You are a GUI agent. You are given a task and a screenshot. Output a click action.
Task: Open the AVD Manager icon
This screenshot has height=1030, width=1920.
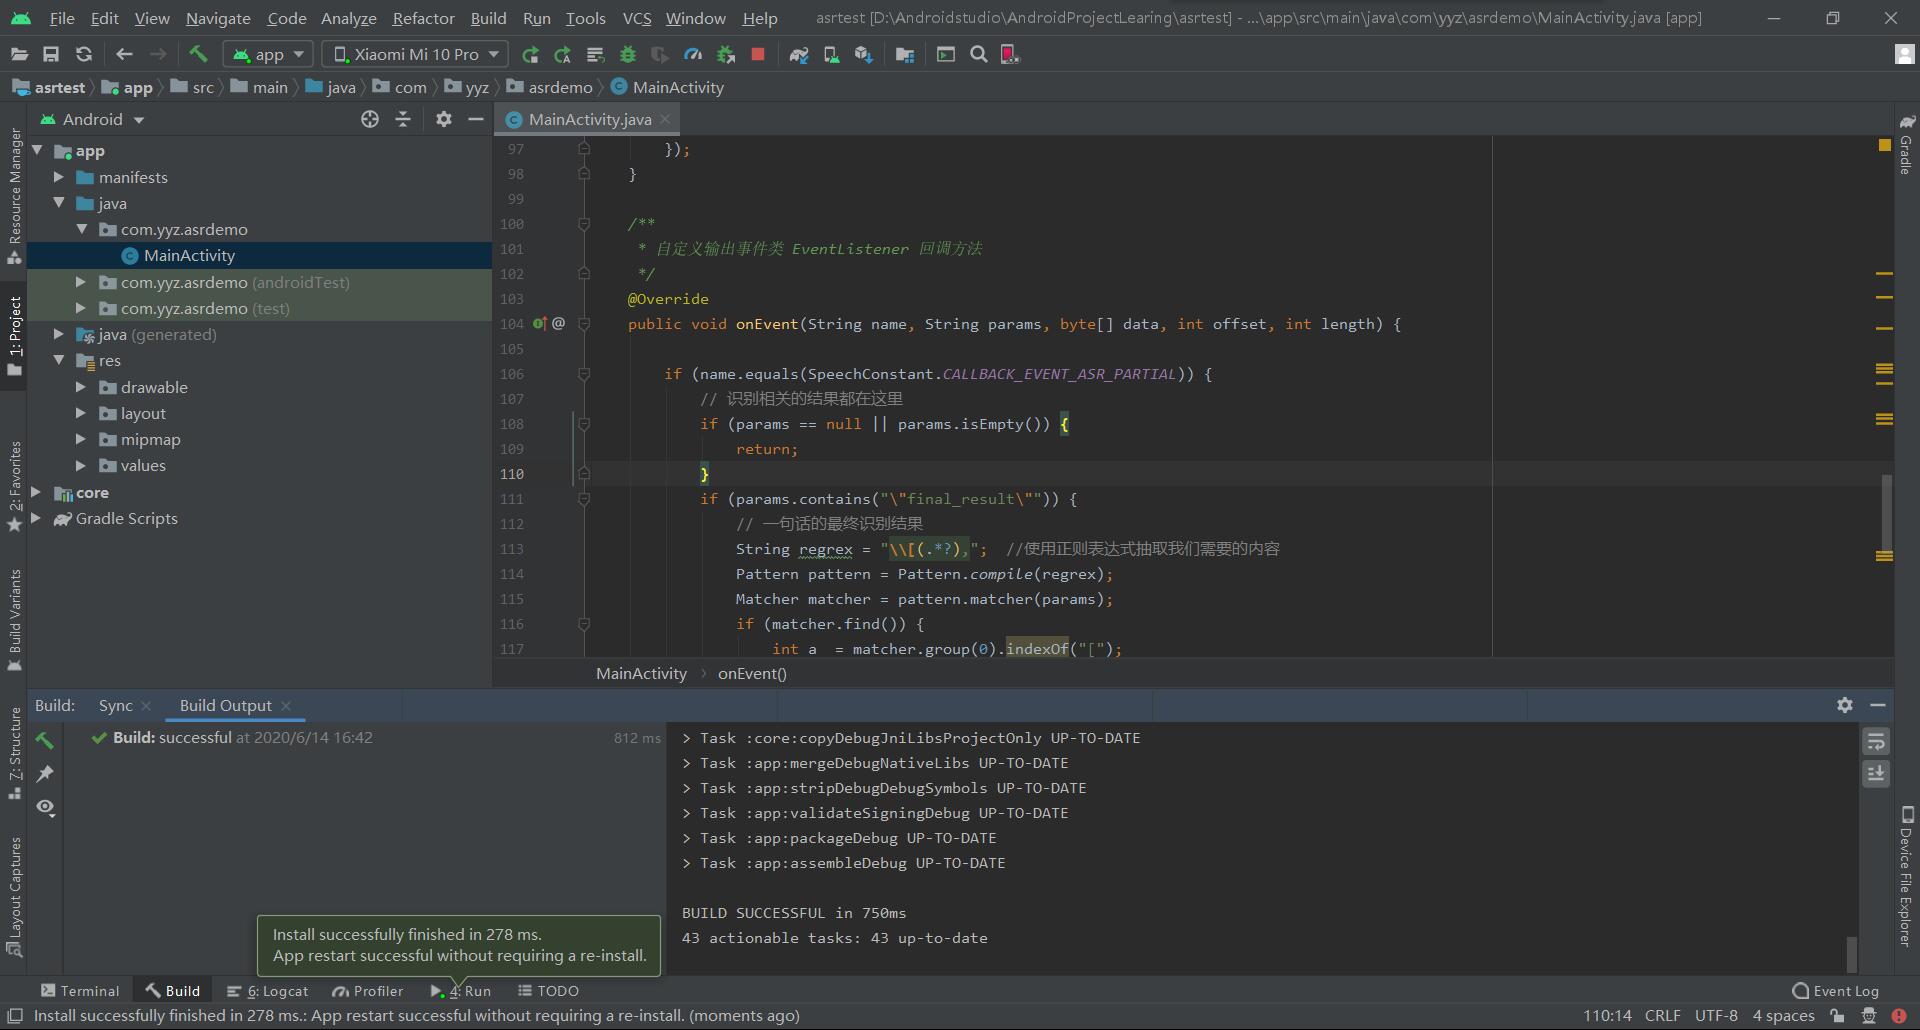[x=831, y=55]
